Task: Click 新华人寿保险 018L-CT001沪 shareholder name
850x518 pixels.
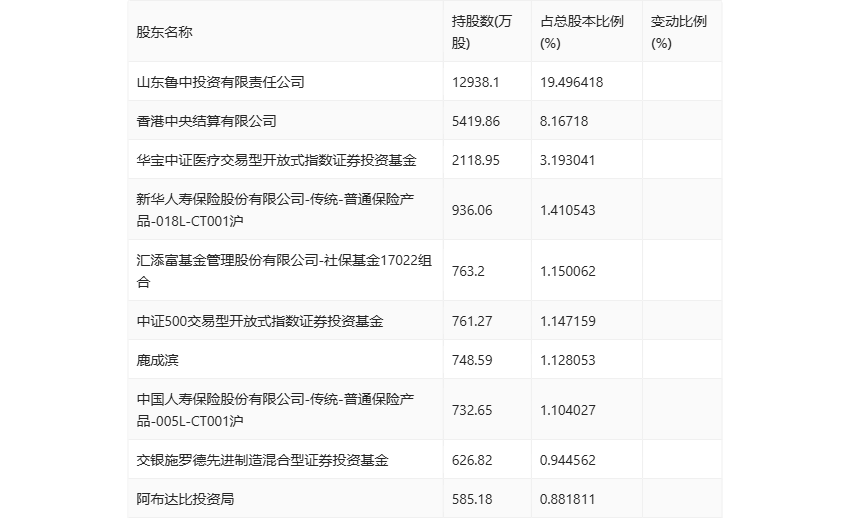Action: tap(275, 210)
